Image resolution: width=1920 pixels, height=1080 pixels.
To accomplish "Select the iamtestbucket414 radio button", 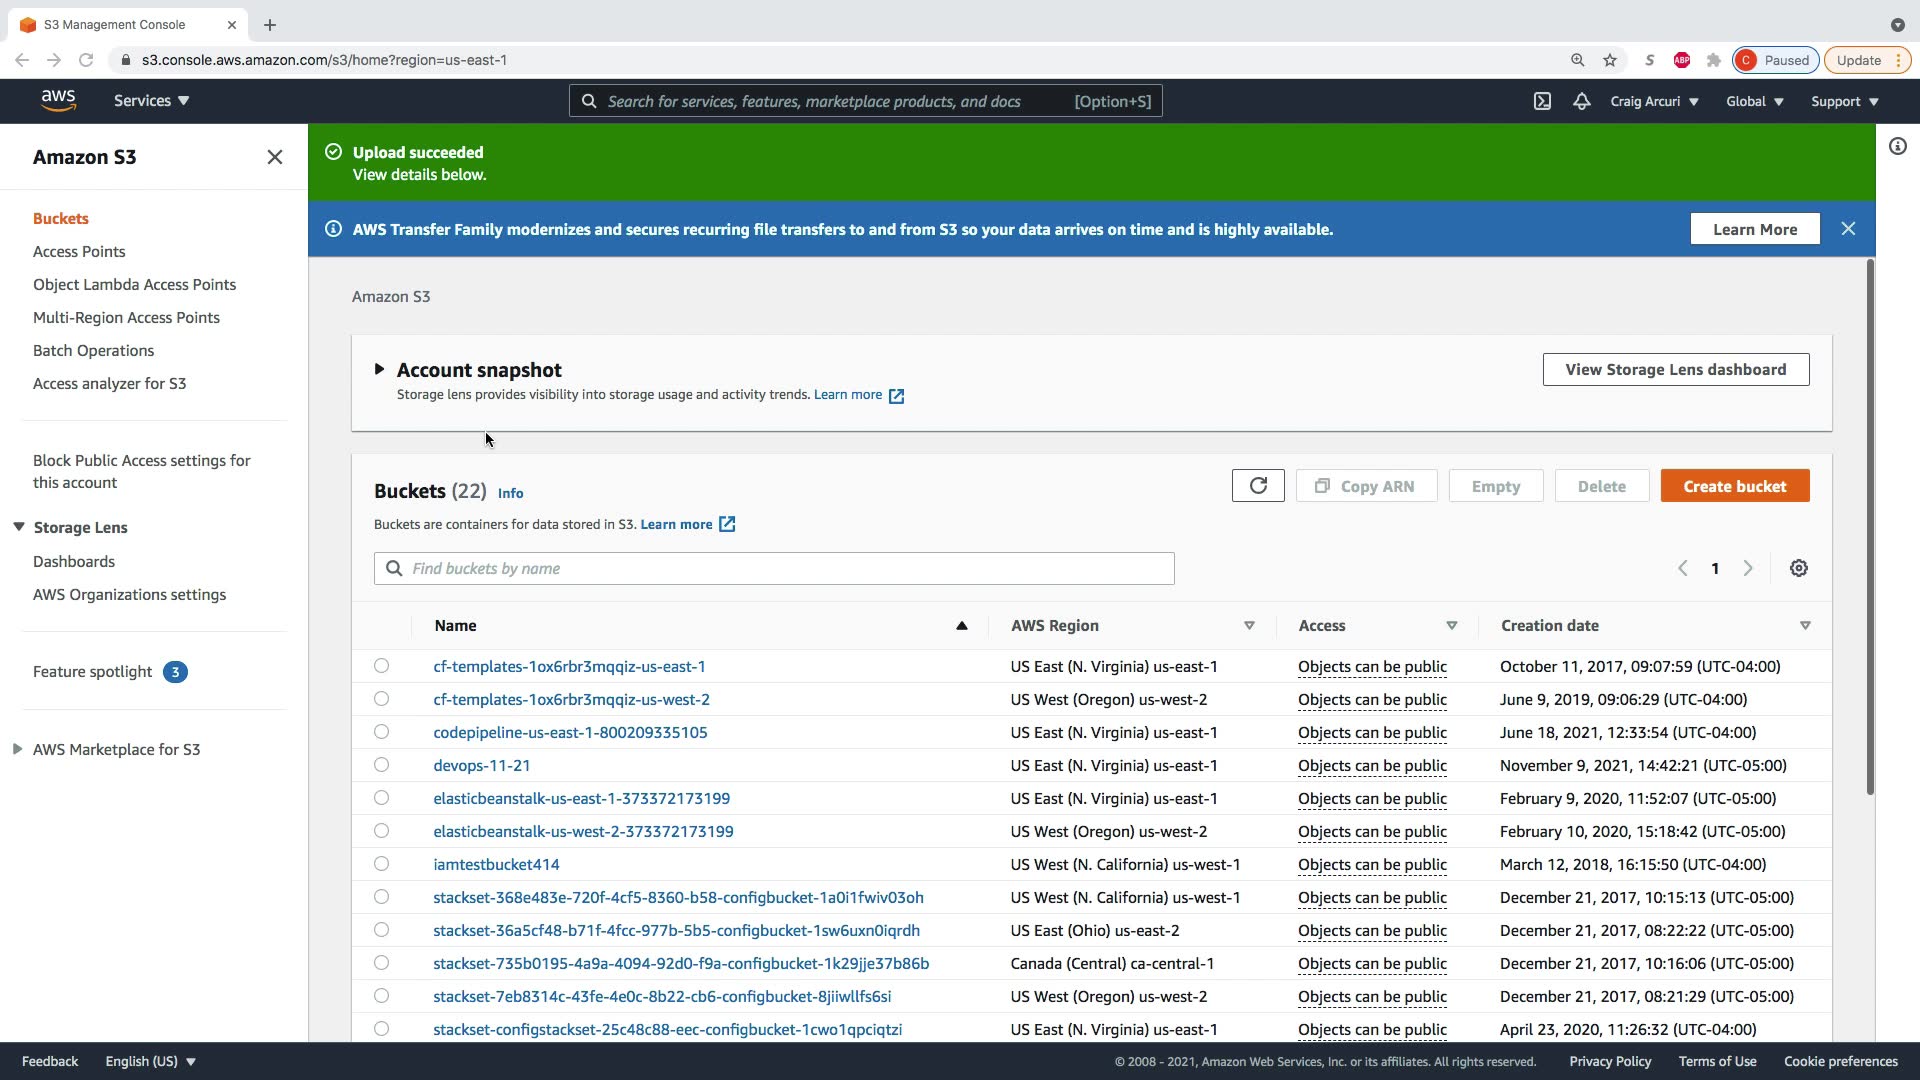I will 381,864.
